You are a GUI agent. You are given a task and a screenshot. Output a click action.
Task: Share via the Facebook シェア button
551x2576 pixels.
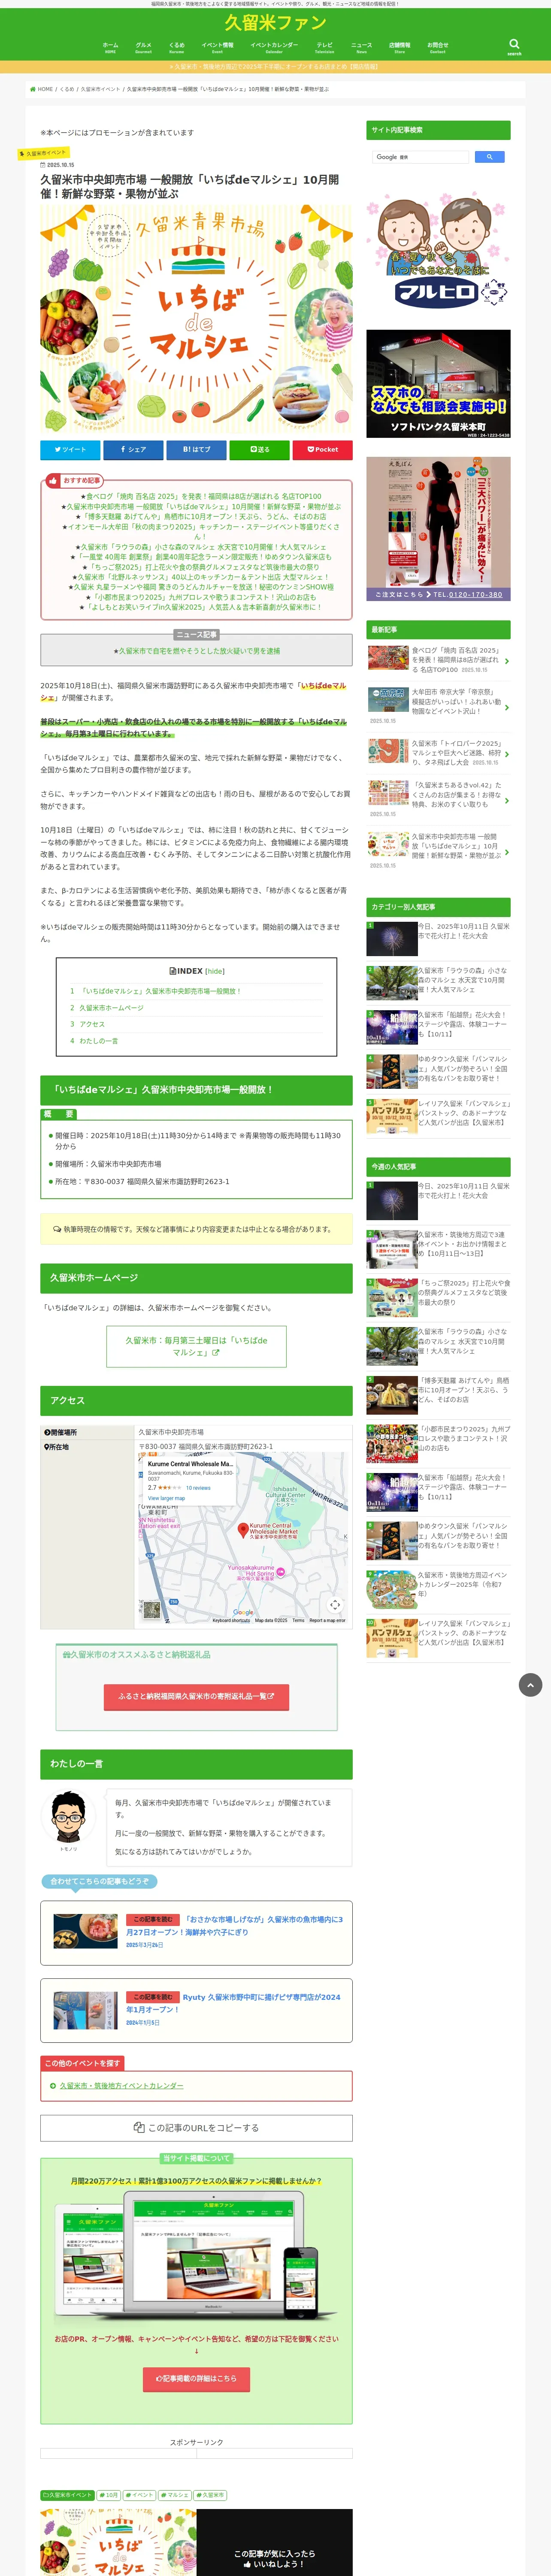[x=133, y=449]
